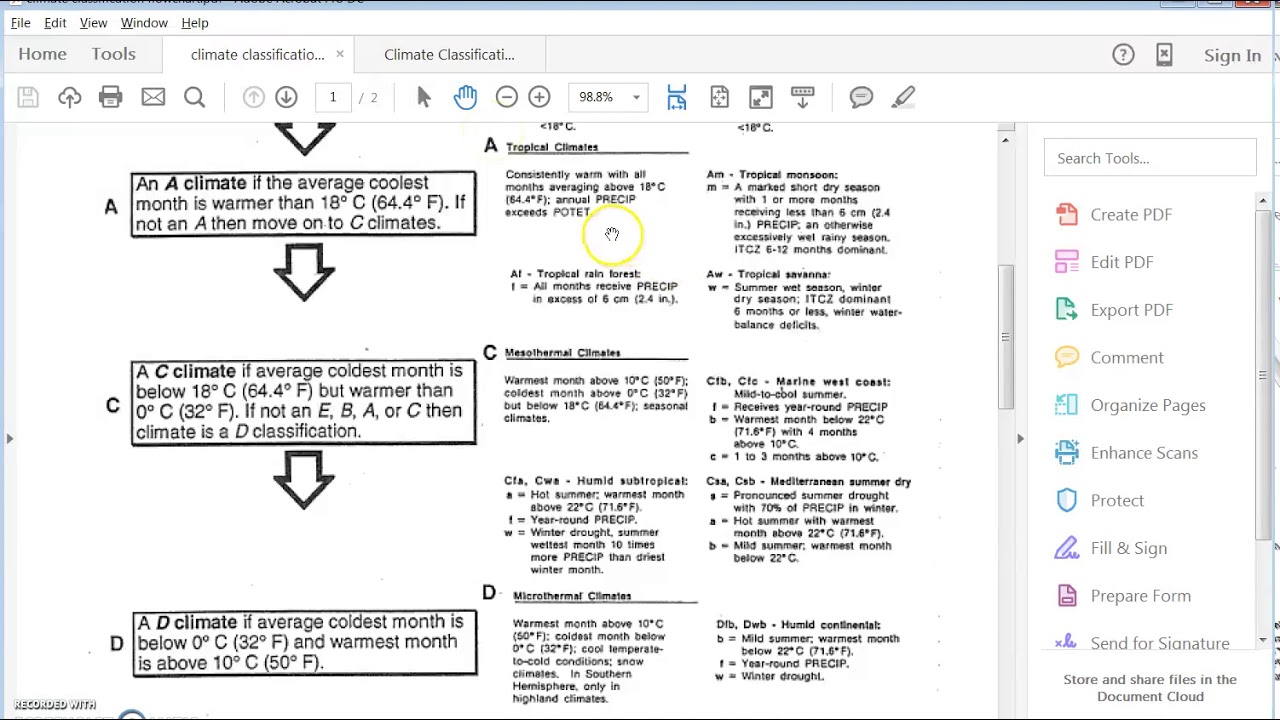Image resolution: width=1280 pixels, height=720 pixels.
Task: Open the View menu
Action: 93,22
